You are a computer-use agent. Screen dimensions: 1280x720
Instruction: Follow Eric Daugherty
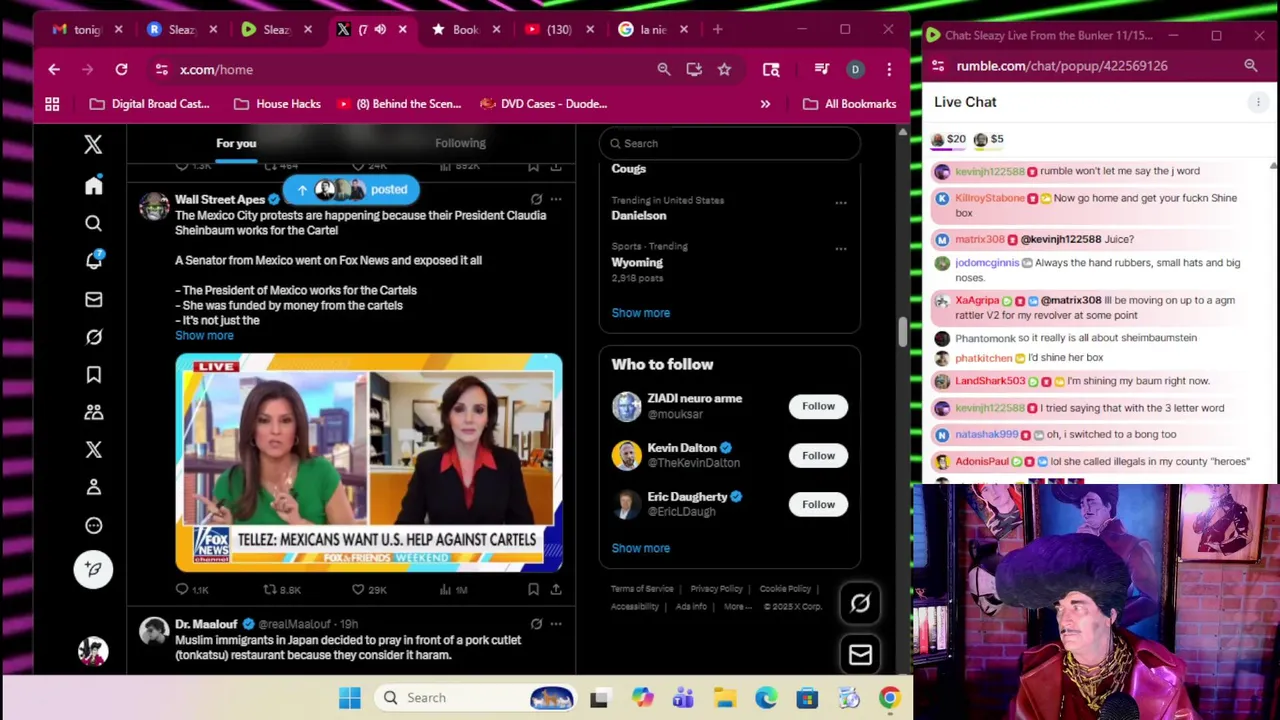point(818,505)
